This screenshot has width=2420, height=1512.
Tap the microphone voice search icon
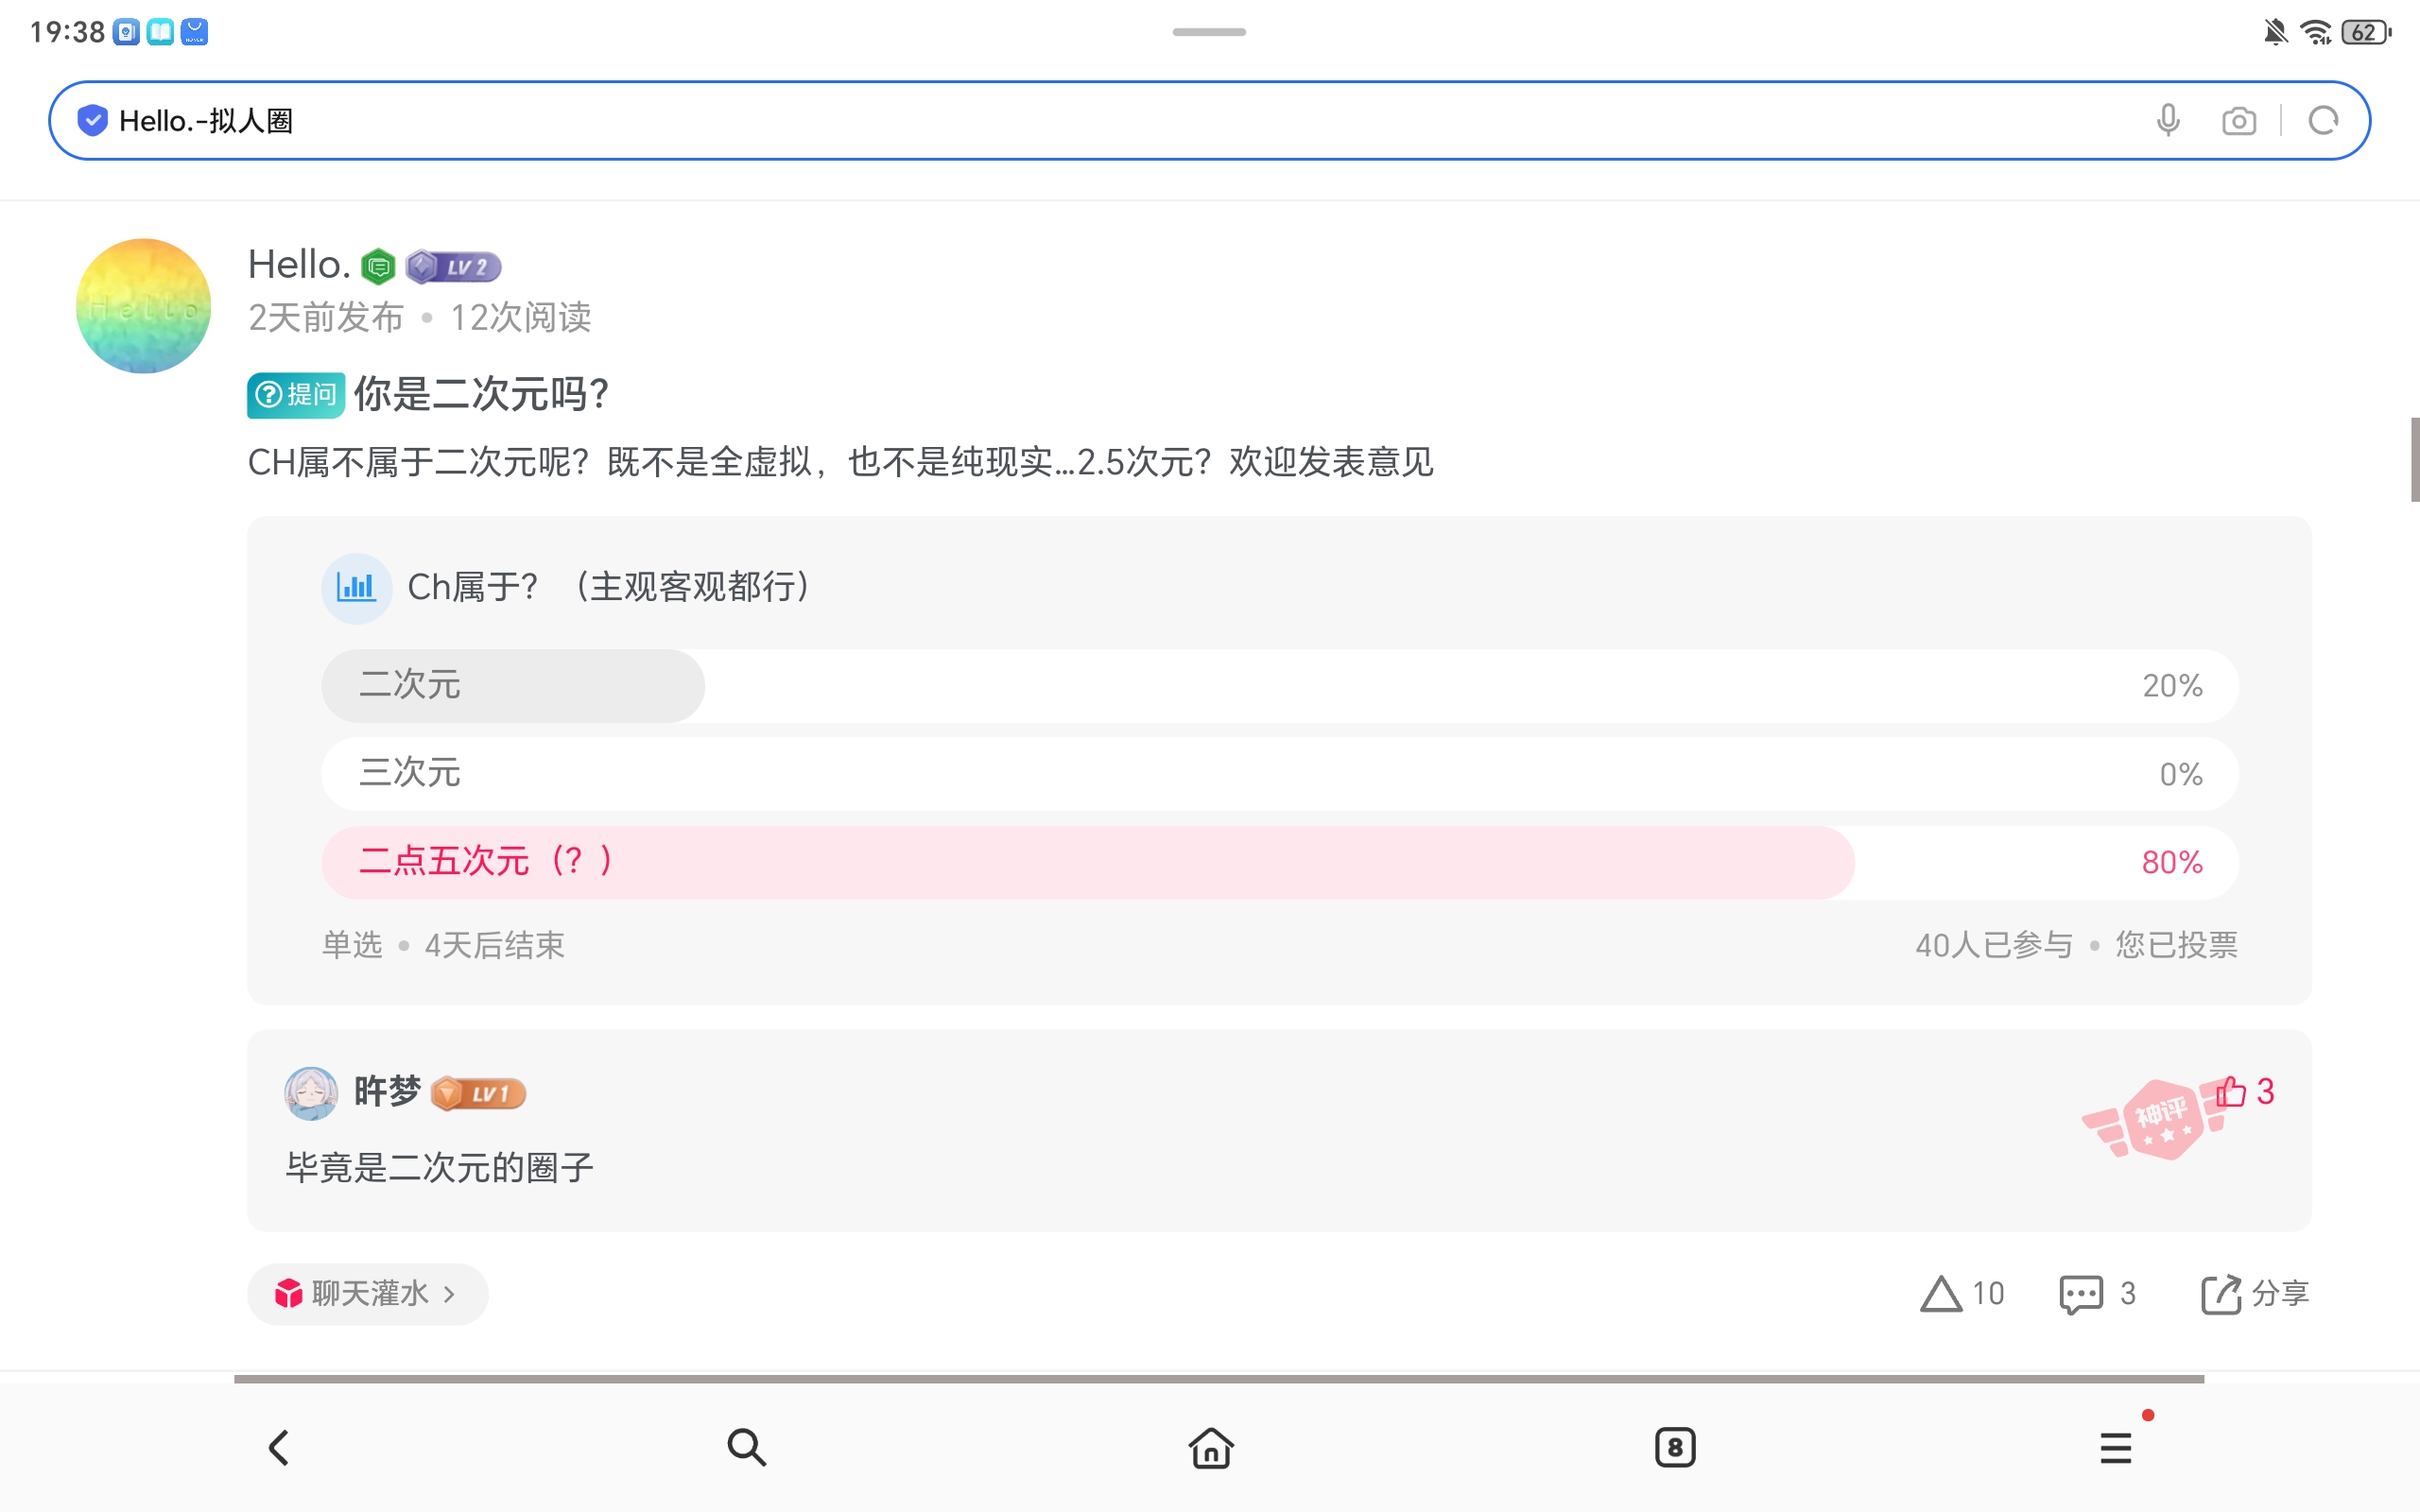[x=2167, y=121]
